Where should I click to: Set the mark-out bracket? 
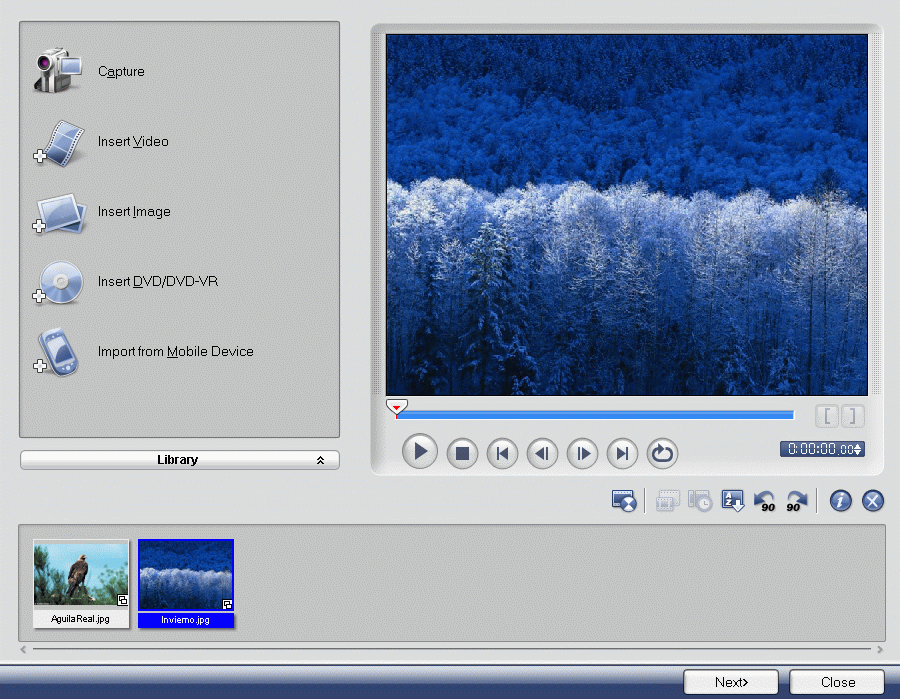click(852, 415)
